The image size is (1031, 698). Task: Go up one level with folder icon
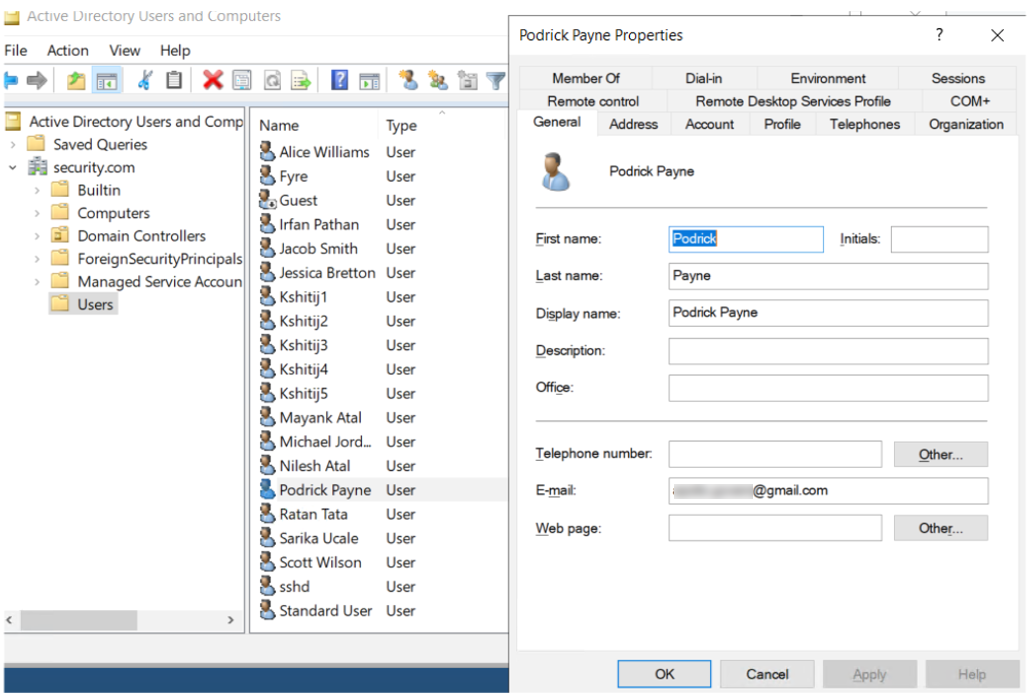pyautogui.click(x=76, y=81)
